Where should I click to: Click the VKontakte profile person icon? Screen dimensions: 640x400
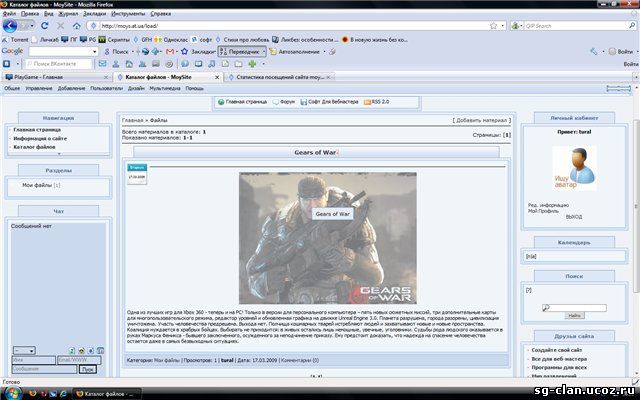click(x=116, y=64)
